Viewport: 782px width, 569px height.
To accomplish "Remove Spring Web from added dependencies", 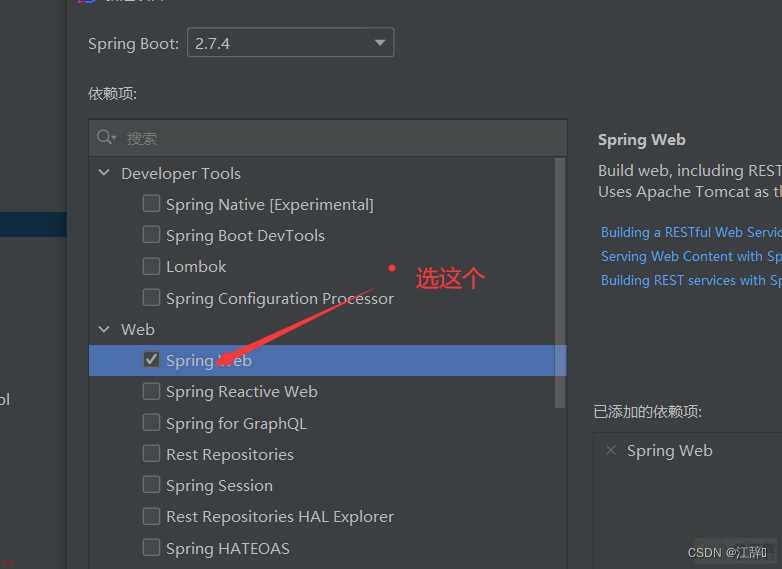I will coord(611,450).
